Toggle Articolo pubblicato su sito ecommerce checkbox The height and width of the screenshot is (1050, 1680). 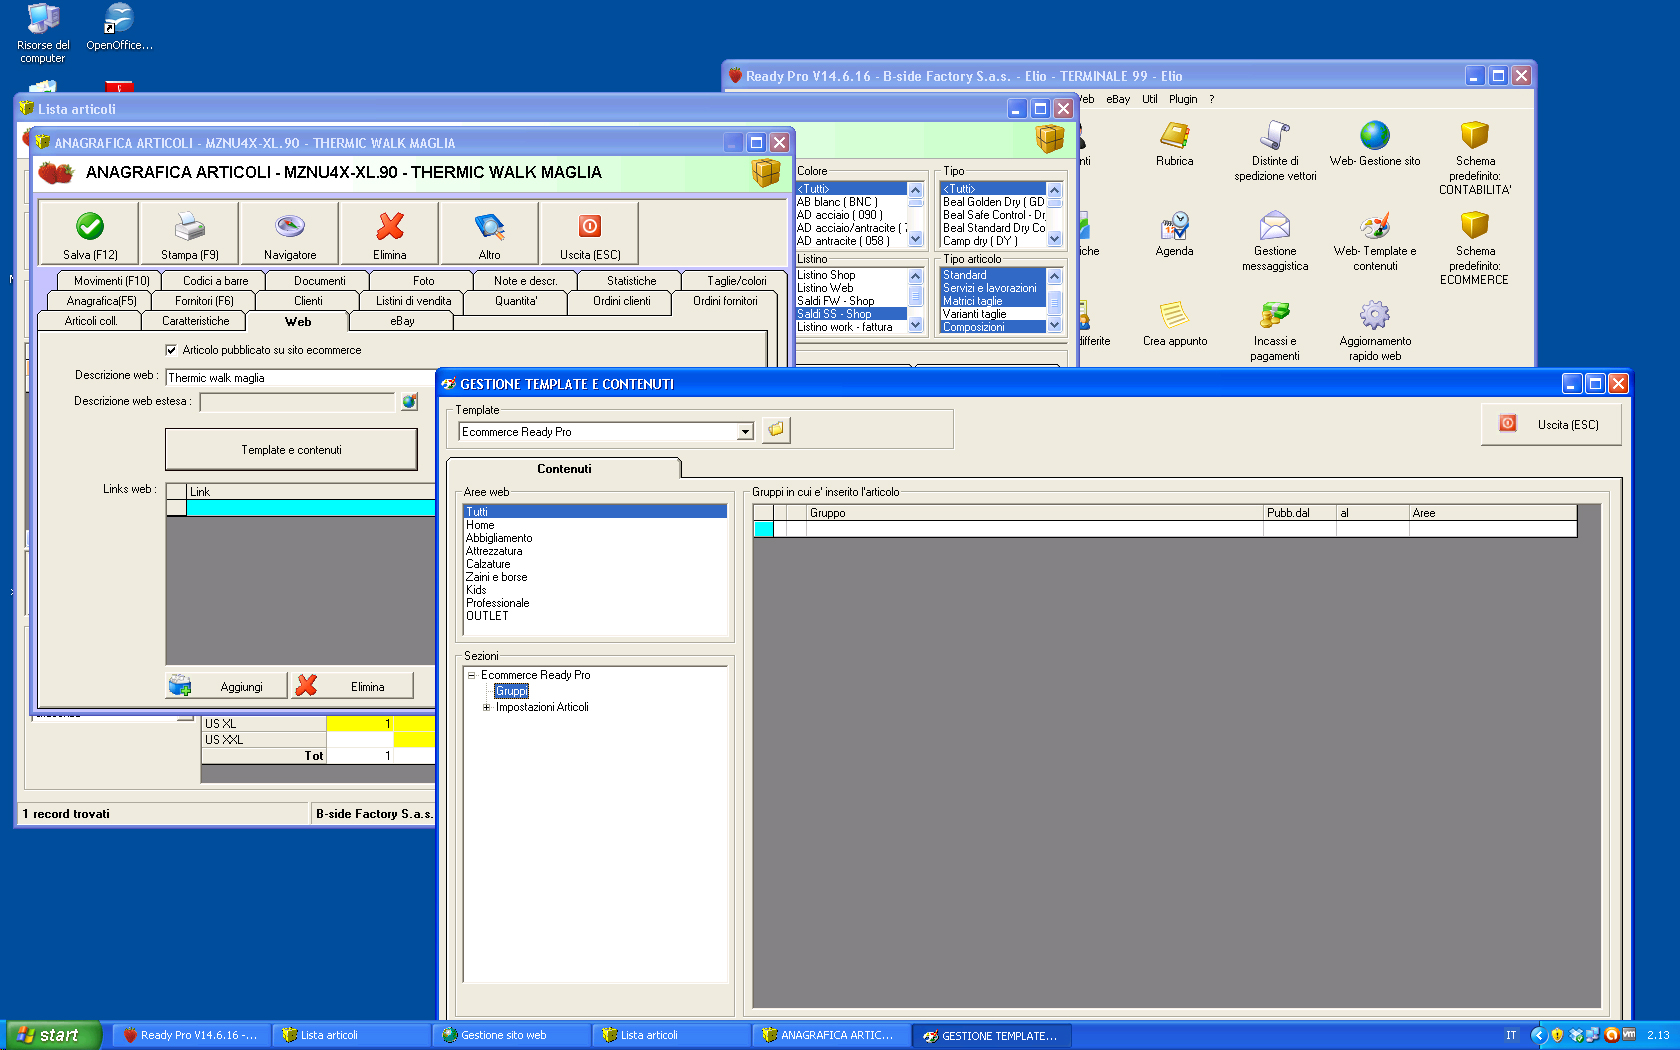(x=171, y=350)
